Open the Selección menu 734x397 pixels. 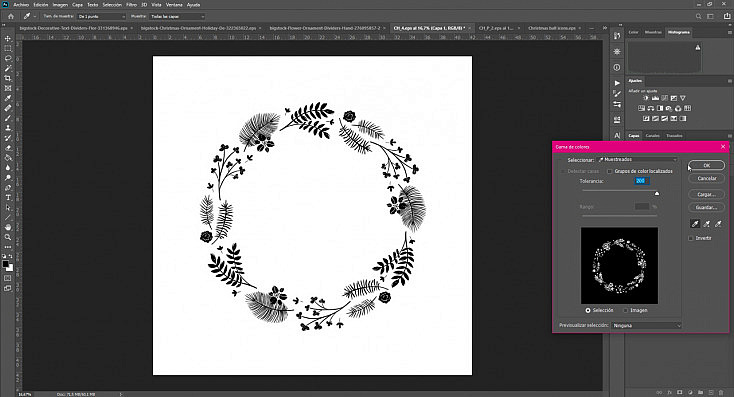112,5
